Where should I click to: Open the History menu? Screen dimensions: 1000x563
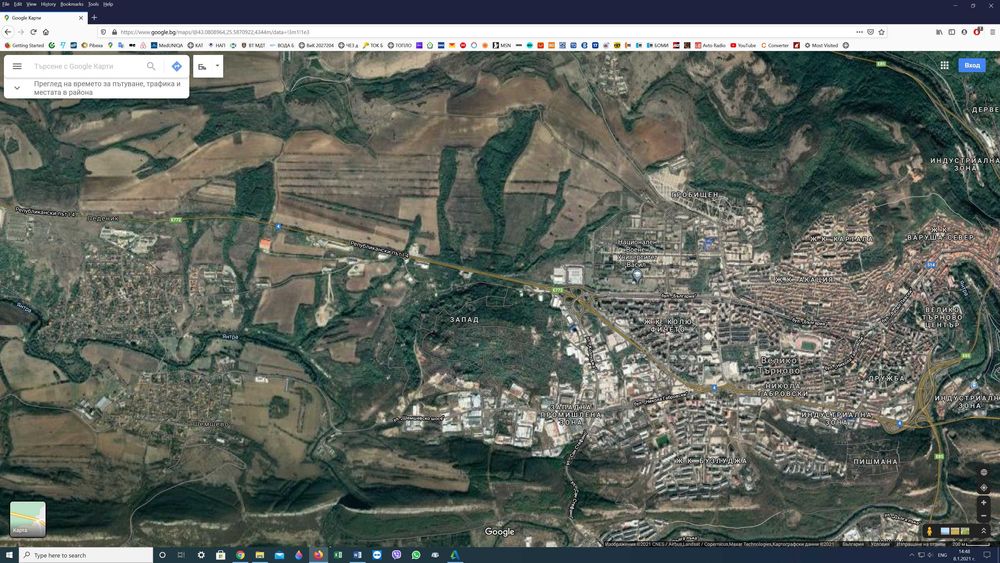tap(48, 4)
